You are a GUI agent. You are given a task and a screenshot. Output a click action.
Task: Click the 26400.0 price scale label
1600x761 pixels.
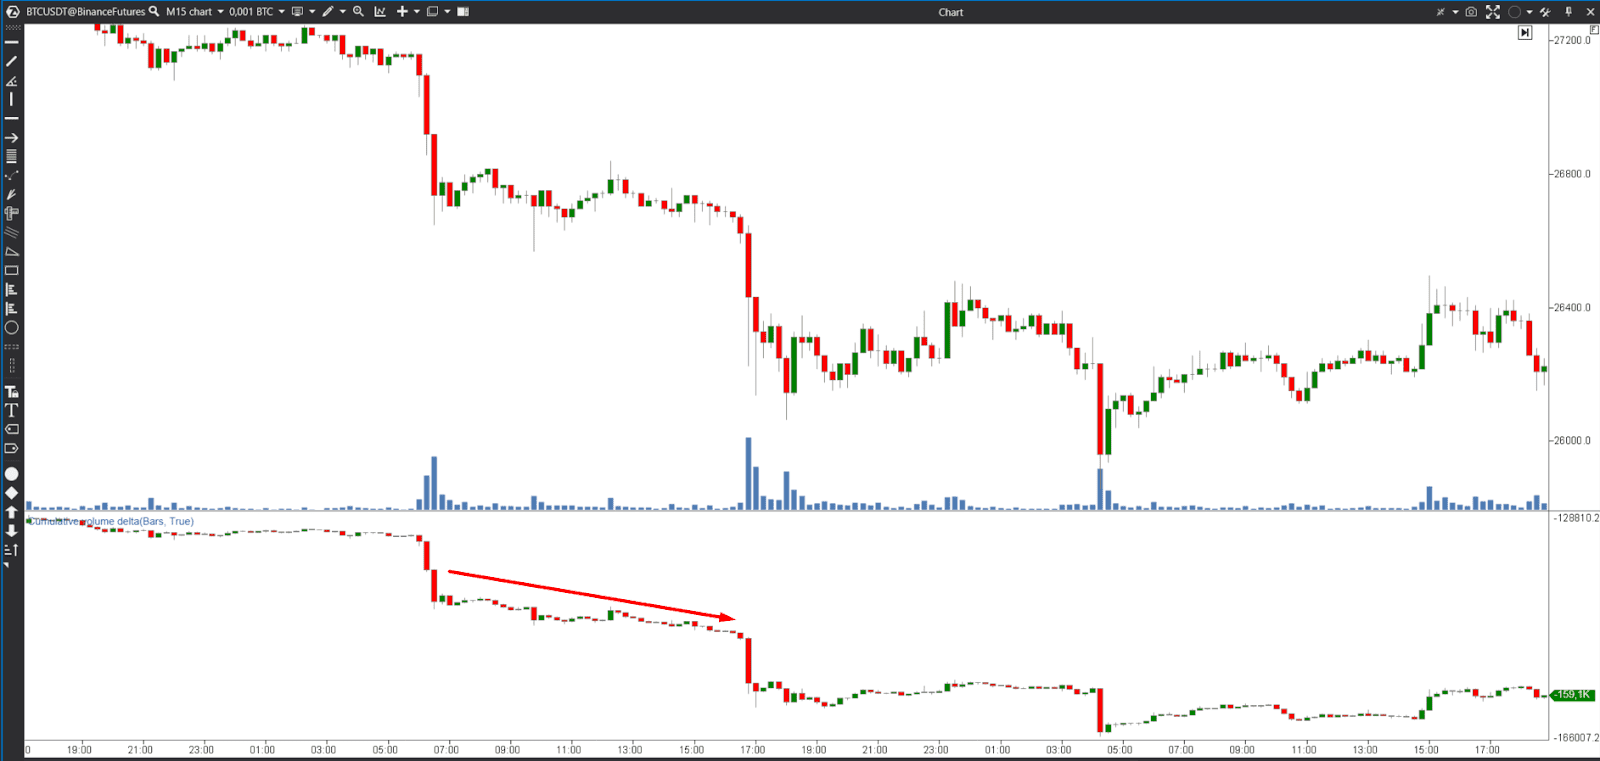click(1571, 307)
